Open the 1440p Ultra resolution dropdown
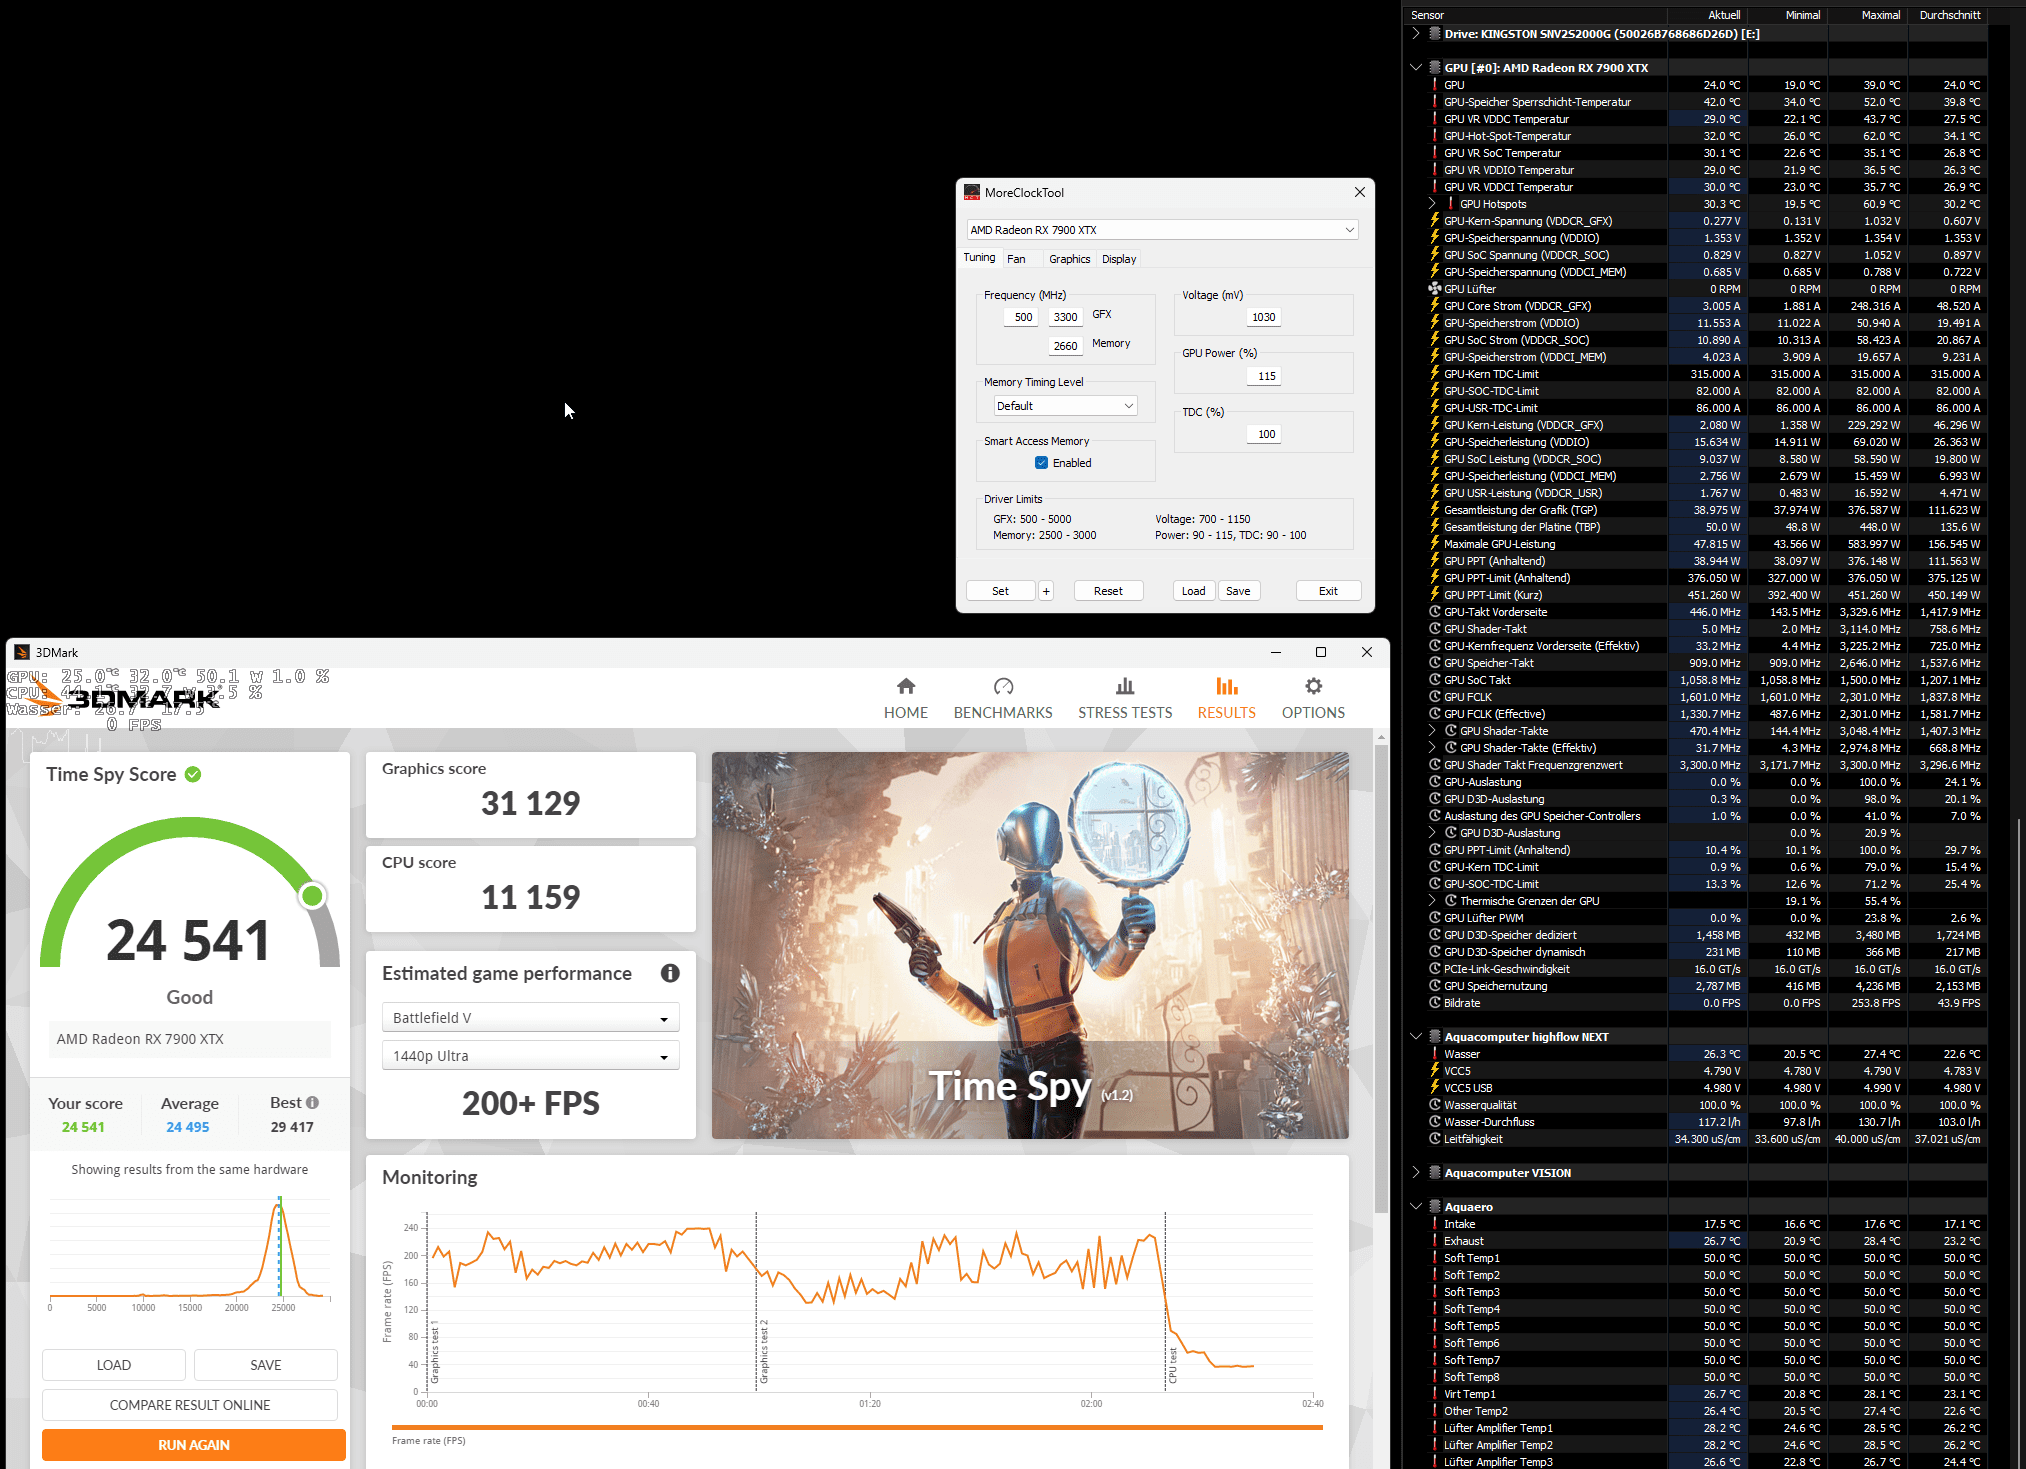The image size is (2026, 1469). (530, 1056)
